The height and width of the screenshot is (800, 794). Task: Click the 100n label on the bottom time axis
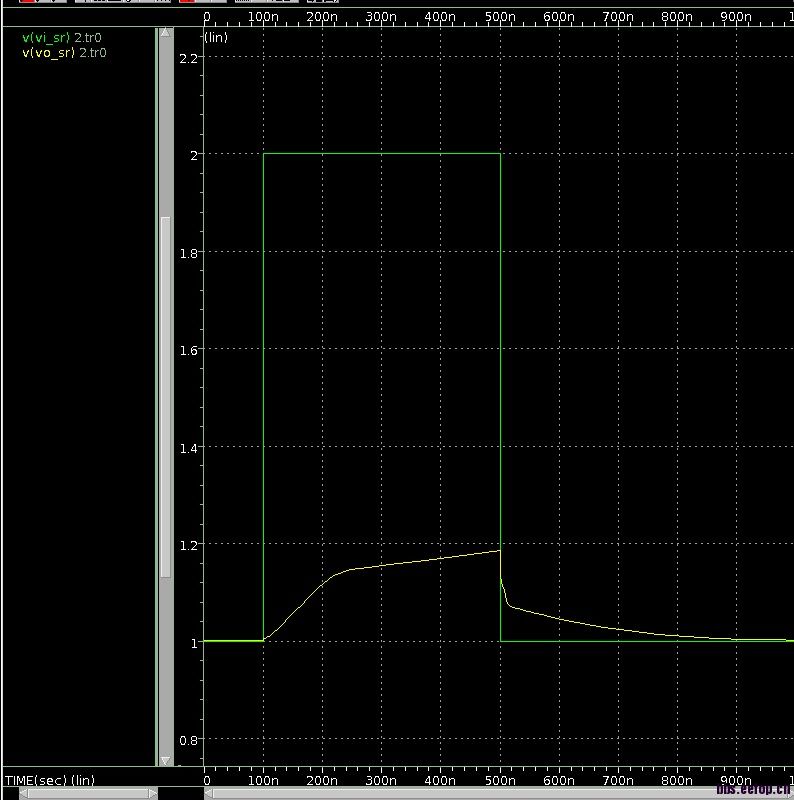[263, 781]
